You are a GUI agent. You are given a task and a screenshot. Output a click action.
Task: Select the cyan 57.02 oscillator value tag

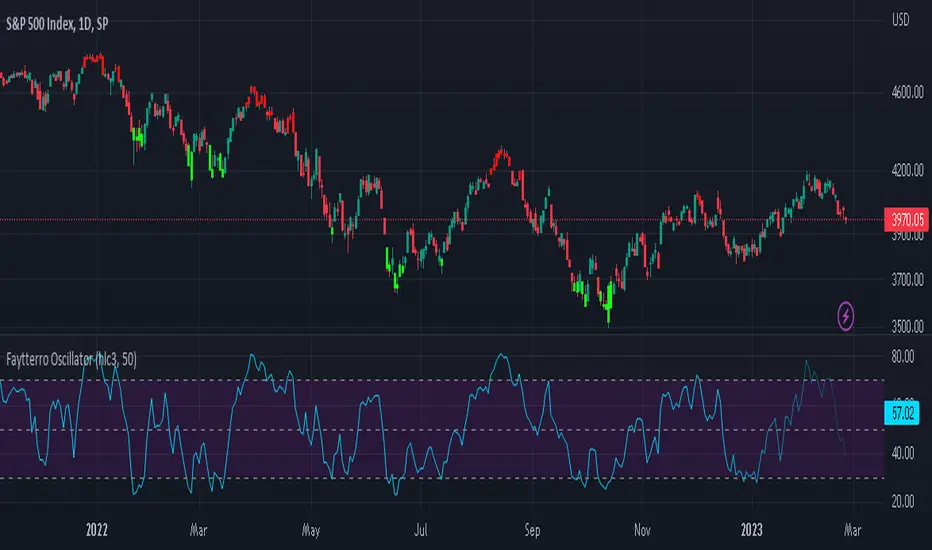coord(902,413)
